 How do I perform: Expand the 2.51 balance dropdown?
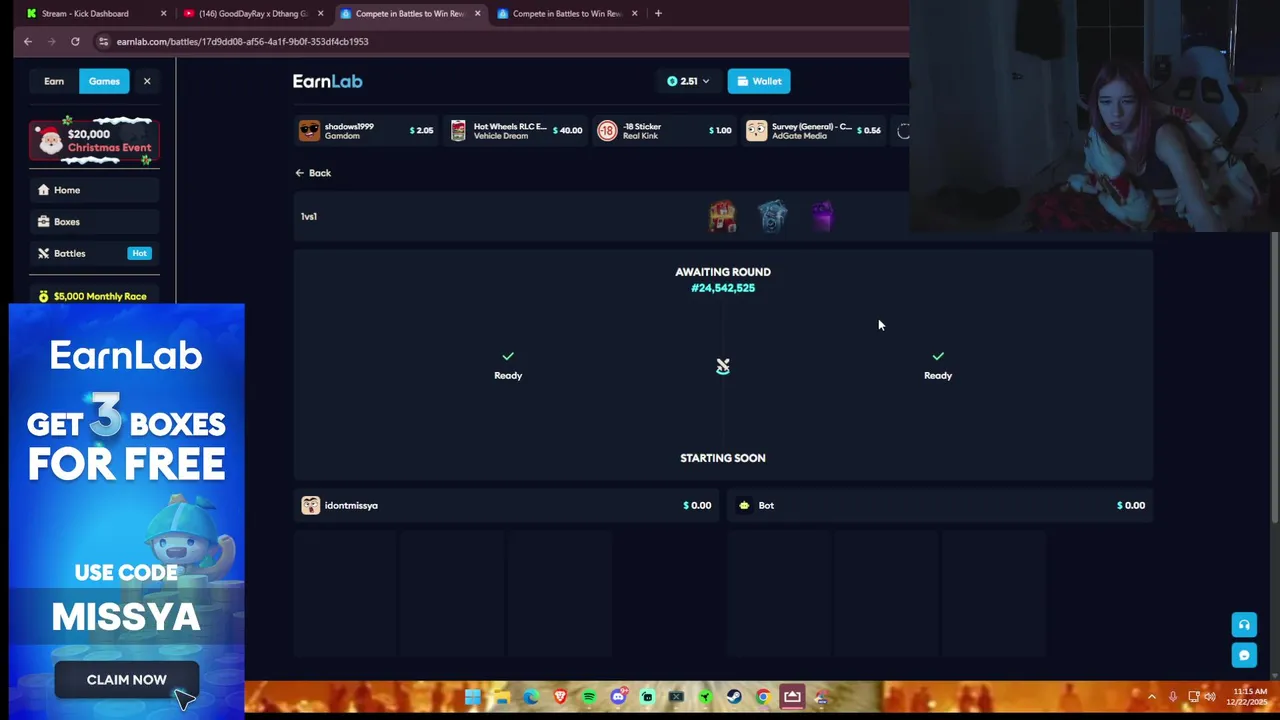[688, 81]
